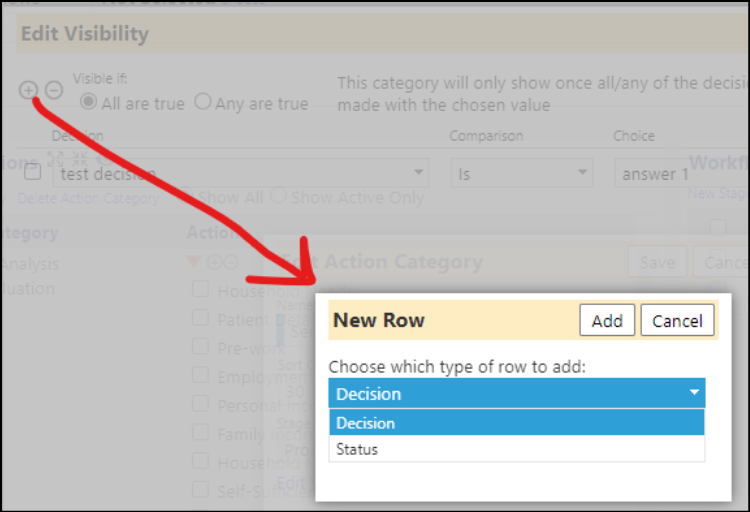Screen dimensions: 750x512
Task: Collapse the orange triangle in Action column
Action: coord(194,261)
